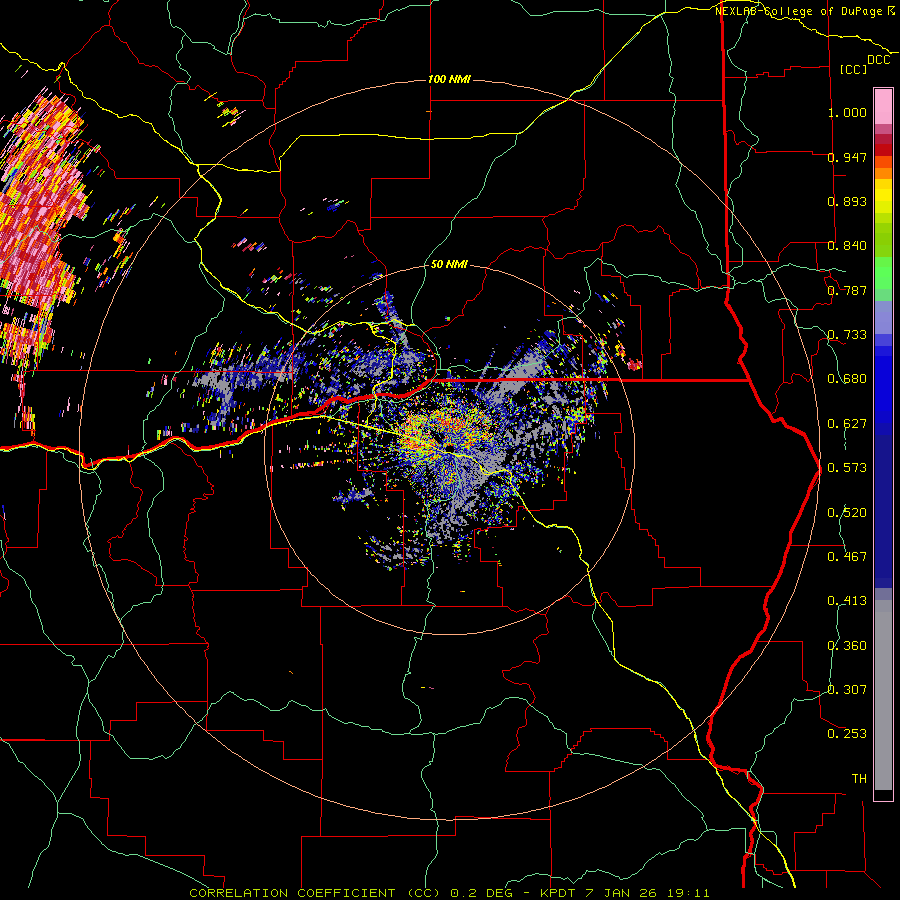Click the bright green color bar segment

[x=883, y=273]
